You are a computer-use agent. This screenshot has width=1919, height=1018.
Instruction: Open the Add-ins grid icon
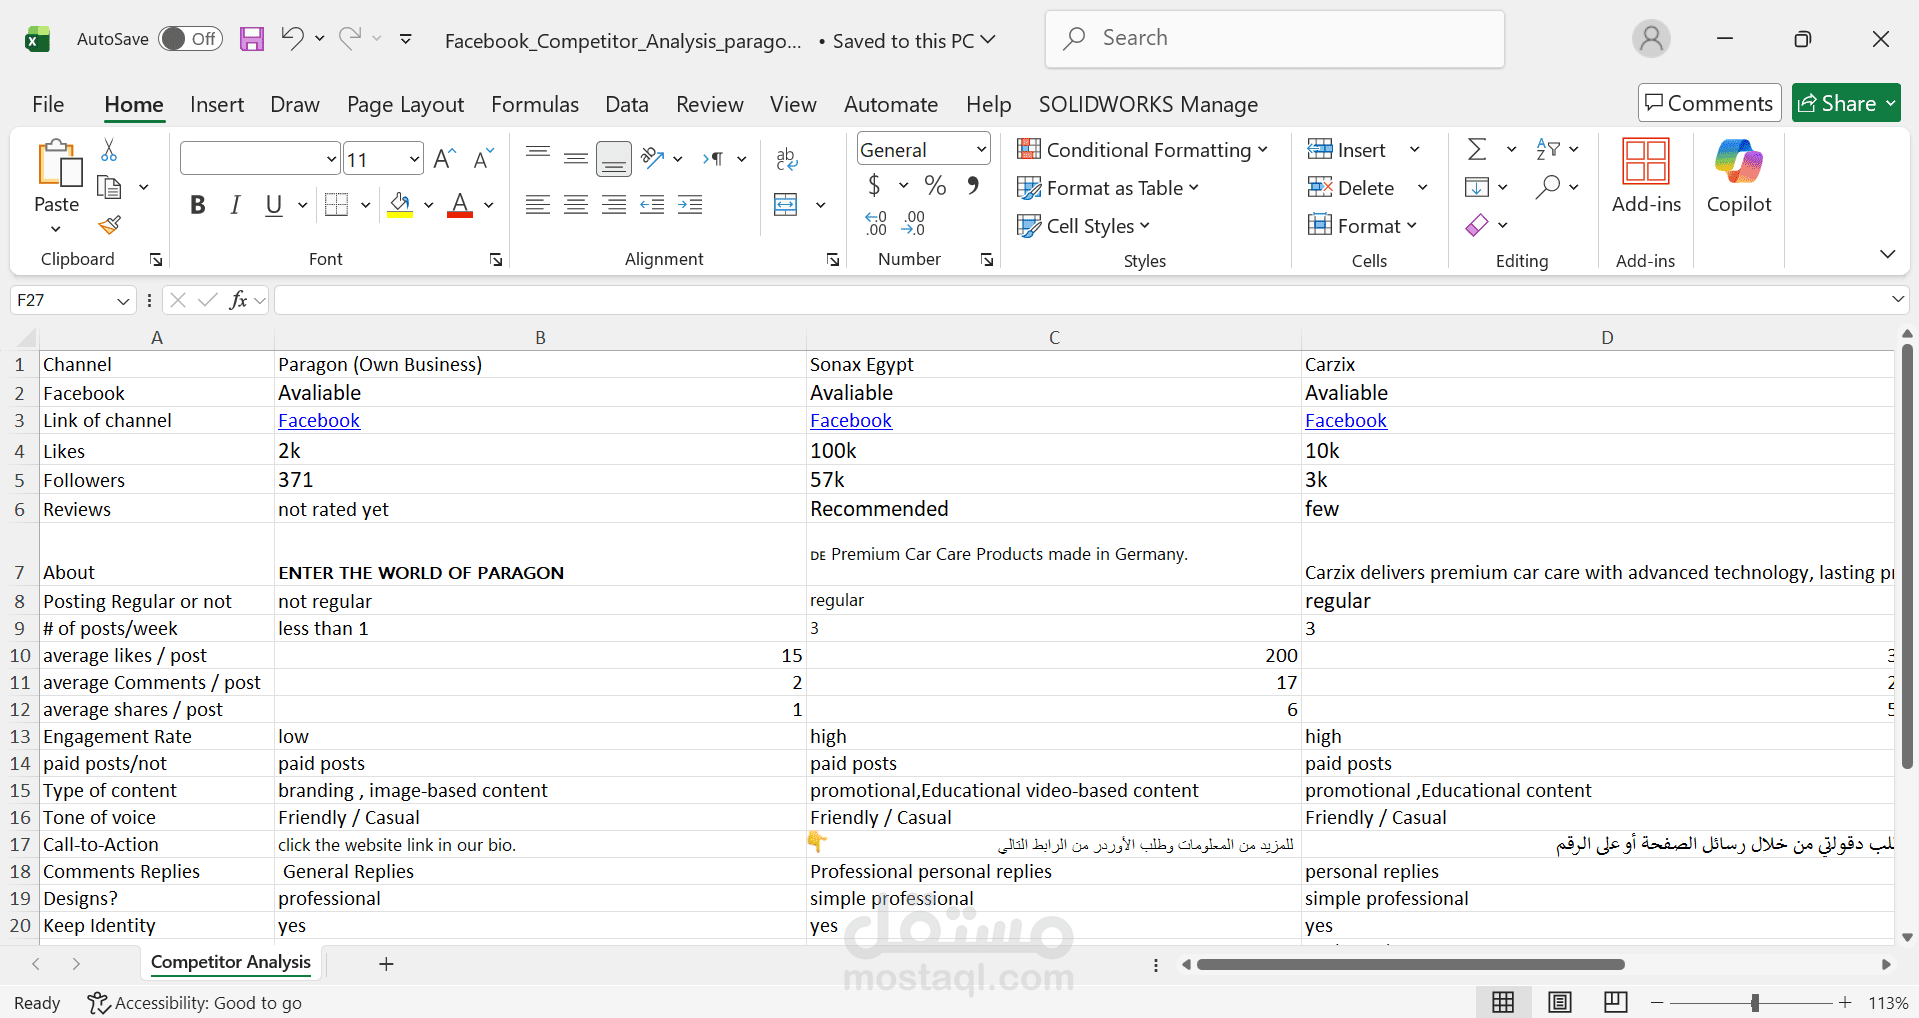[x=1646, y=161]
